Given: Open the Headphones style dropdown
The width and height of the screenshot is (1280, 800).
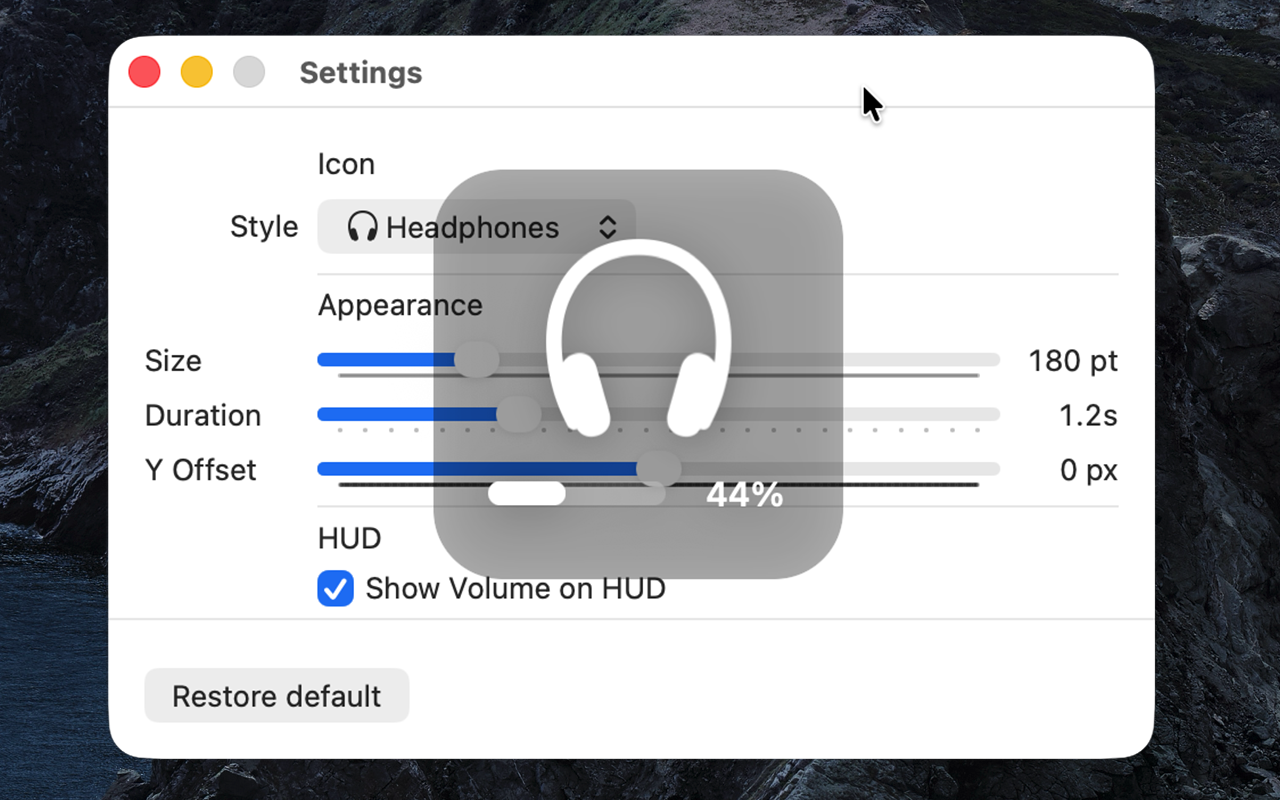Looking at the screenshot, I should pyautogui.click(x=476, y=227).
